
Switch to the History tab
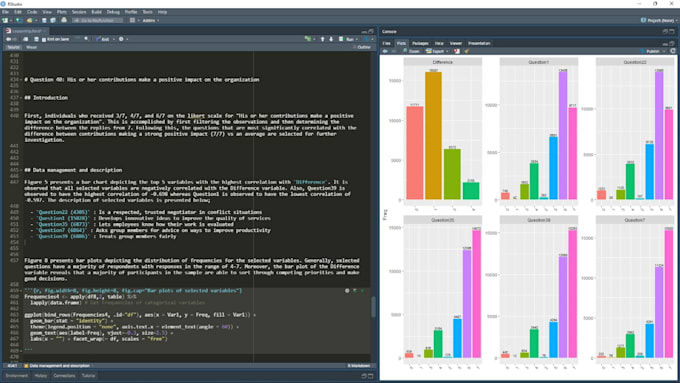click(41, 376)
